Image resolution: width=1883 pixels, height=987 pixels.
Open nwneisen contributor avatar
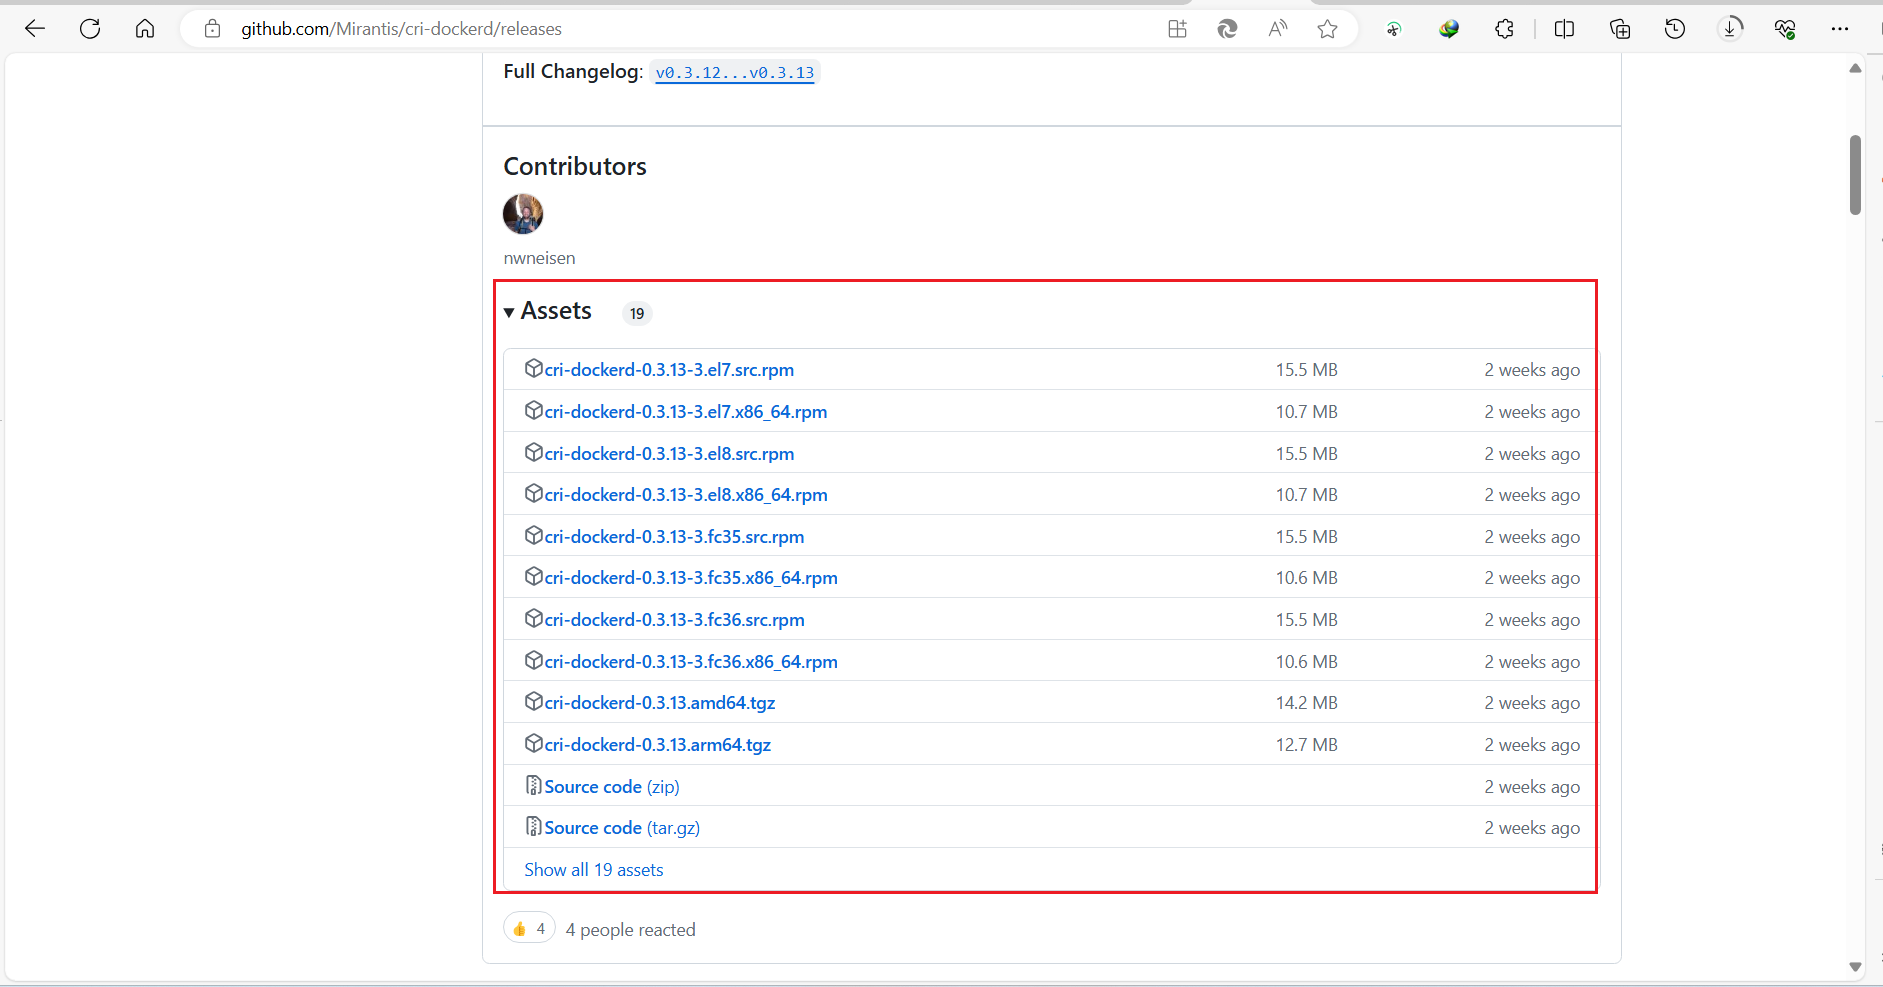(523, 214)
